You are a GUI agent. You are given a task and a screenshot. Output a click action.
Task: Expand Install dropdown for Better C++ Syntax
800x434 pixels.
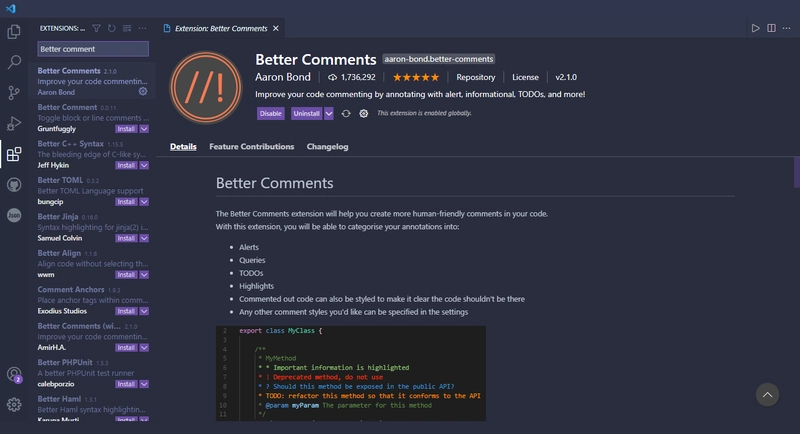click(144, 165)
